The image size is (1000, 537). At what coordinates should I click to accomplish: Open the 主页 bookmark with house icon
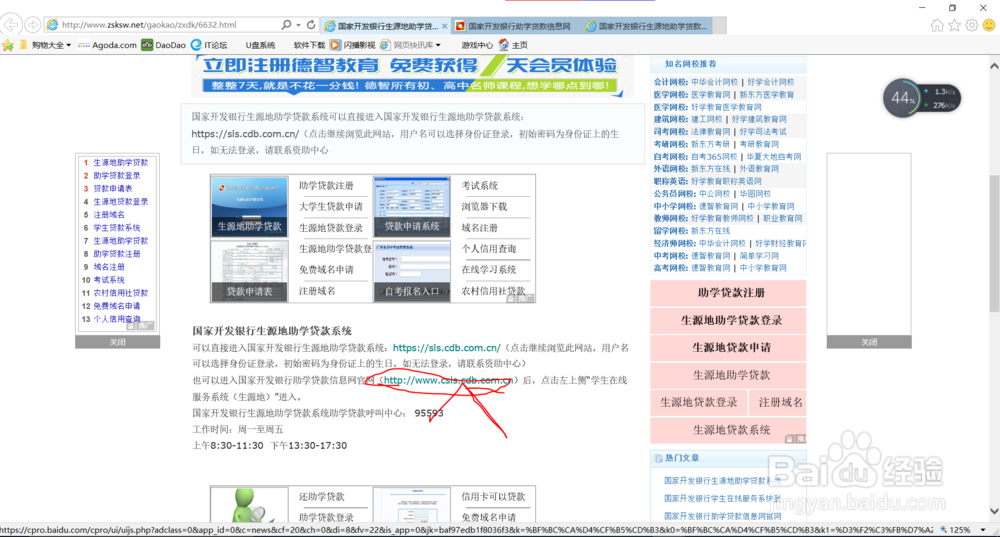point(513,45)
